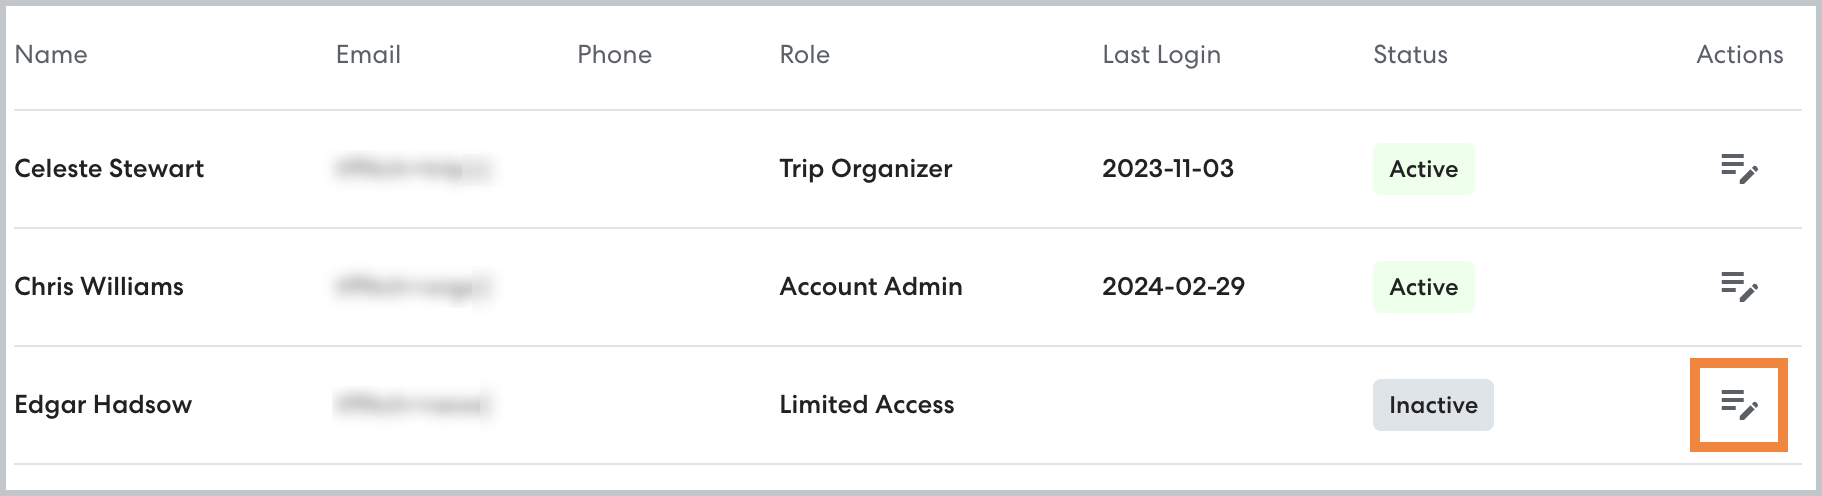Click Edgar Hadsow's Inactive status badge
The height and width of the screenshot is (496, 1822).
coord(1432,405)
